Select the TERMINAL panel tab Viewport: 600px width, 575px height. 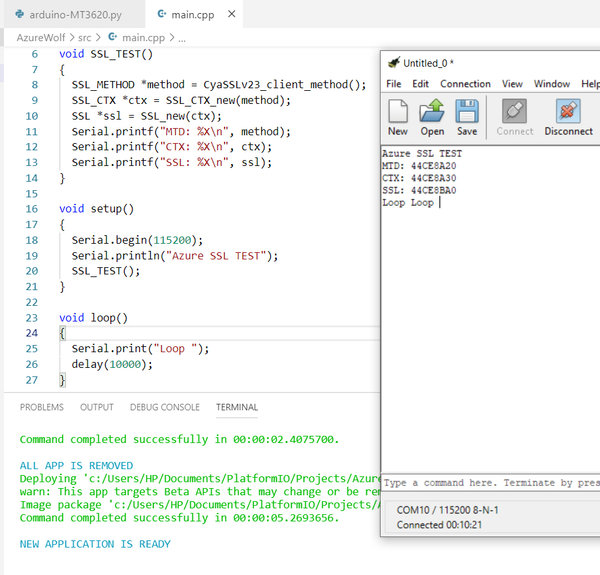[x=237, y=407]
